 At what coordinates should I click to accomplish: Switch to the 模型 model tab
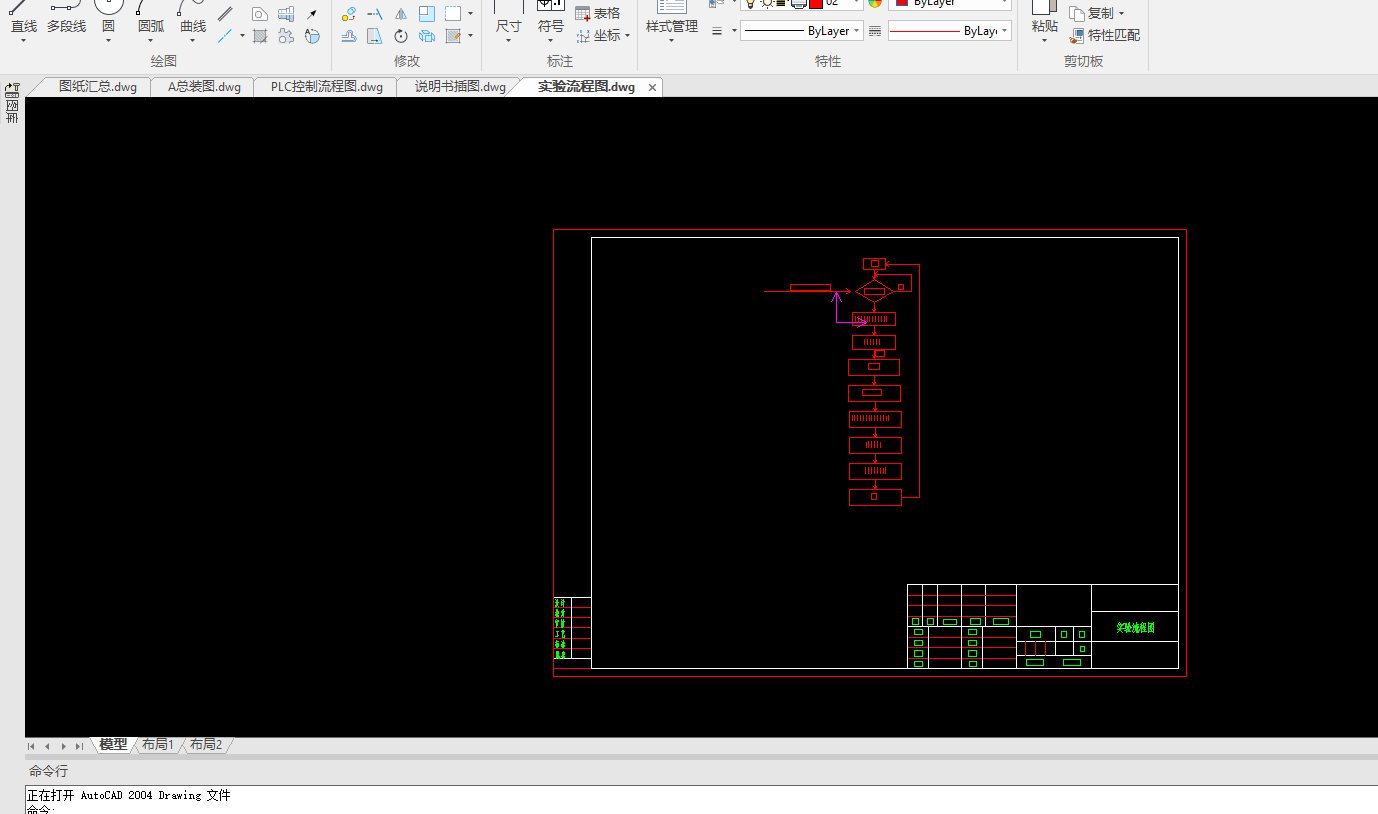[113, 744]
